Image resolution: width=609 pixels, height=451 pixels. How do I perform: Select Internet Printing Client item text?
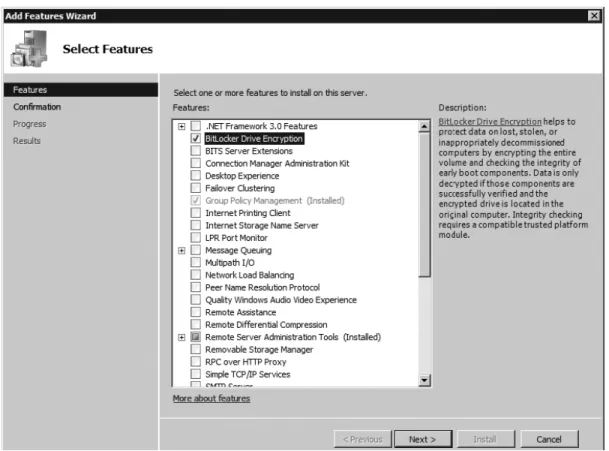(247, 213)
